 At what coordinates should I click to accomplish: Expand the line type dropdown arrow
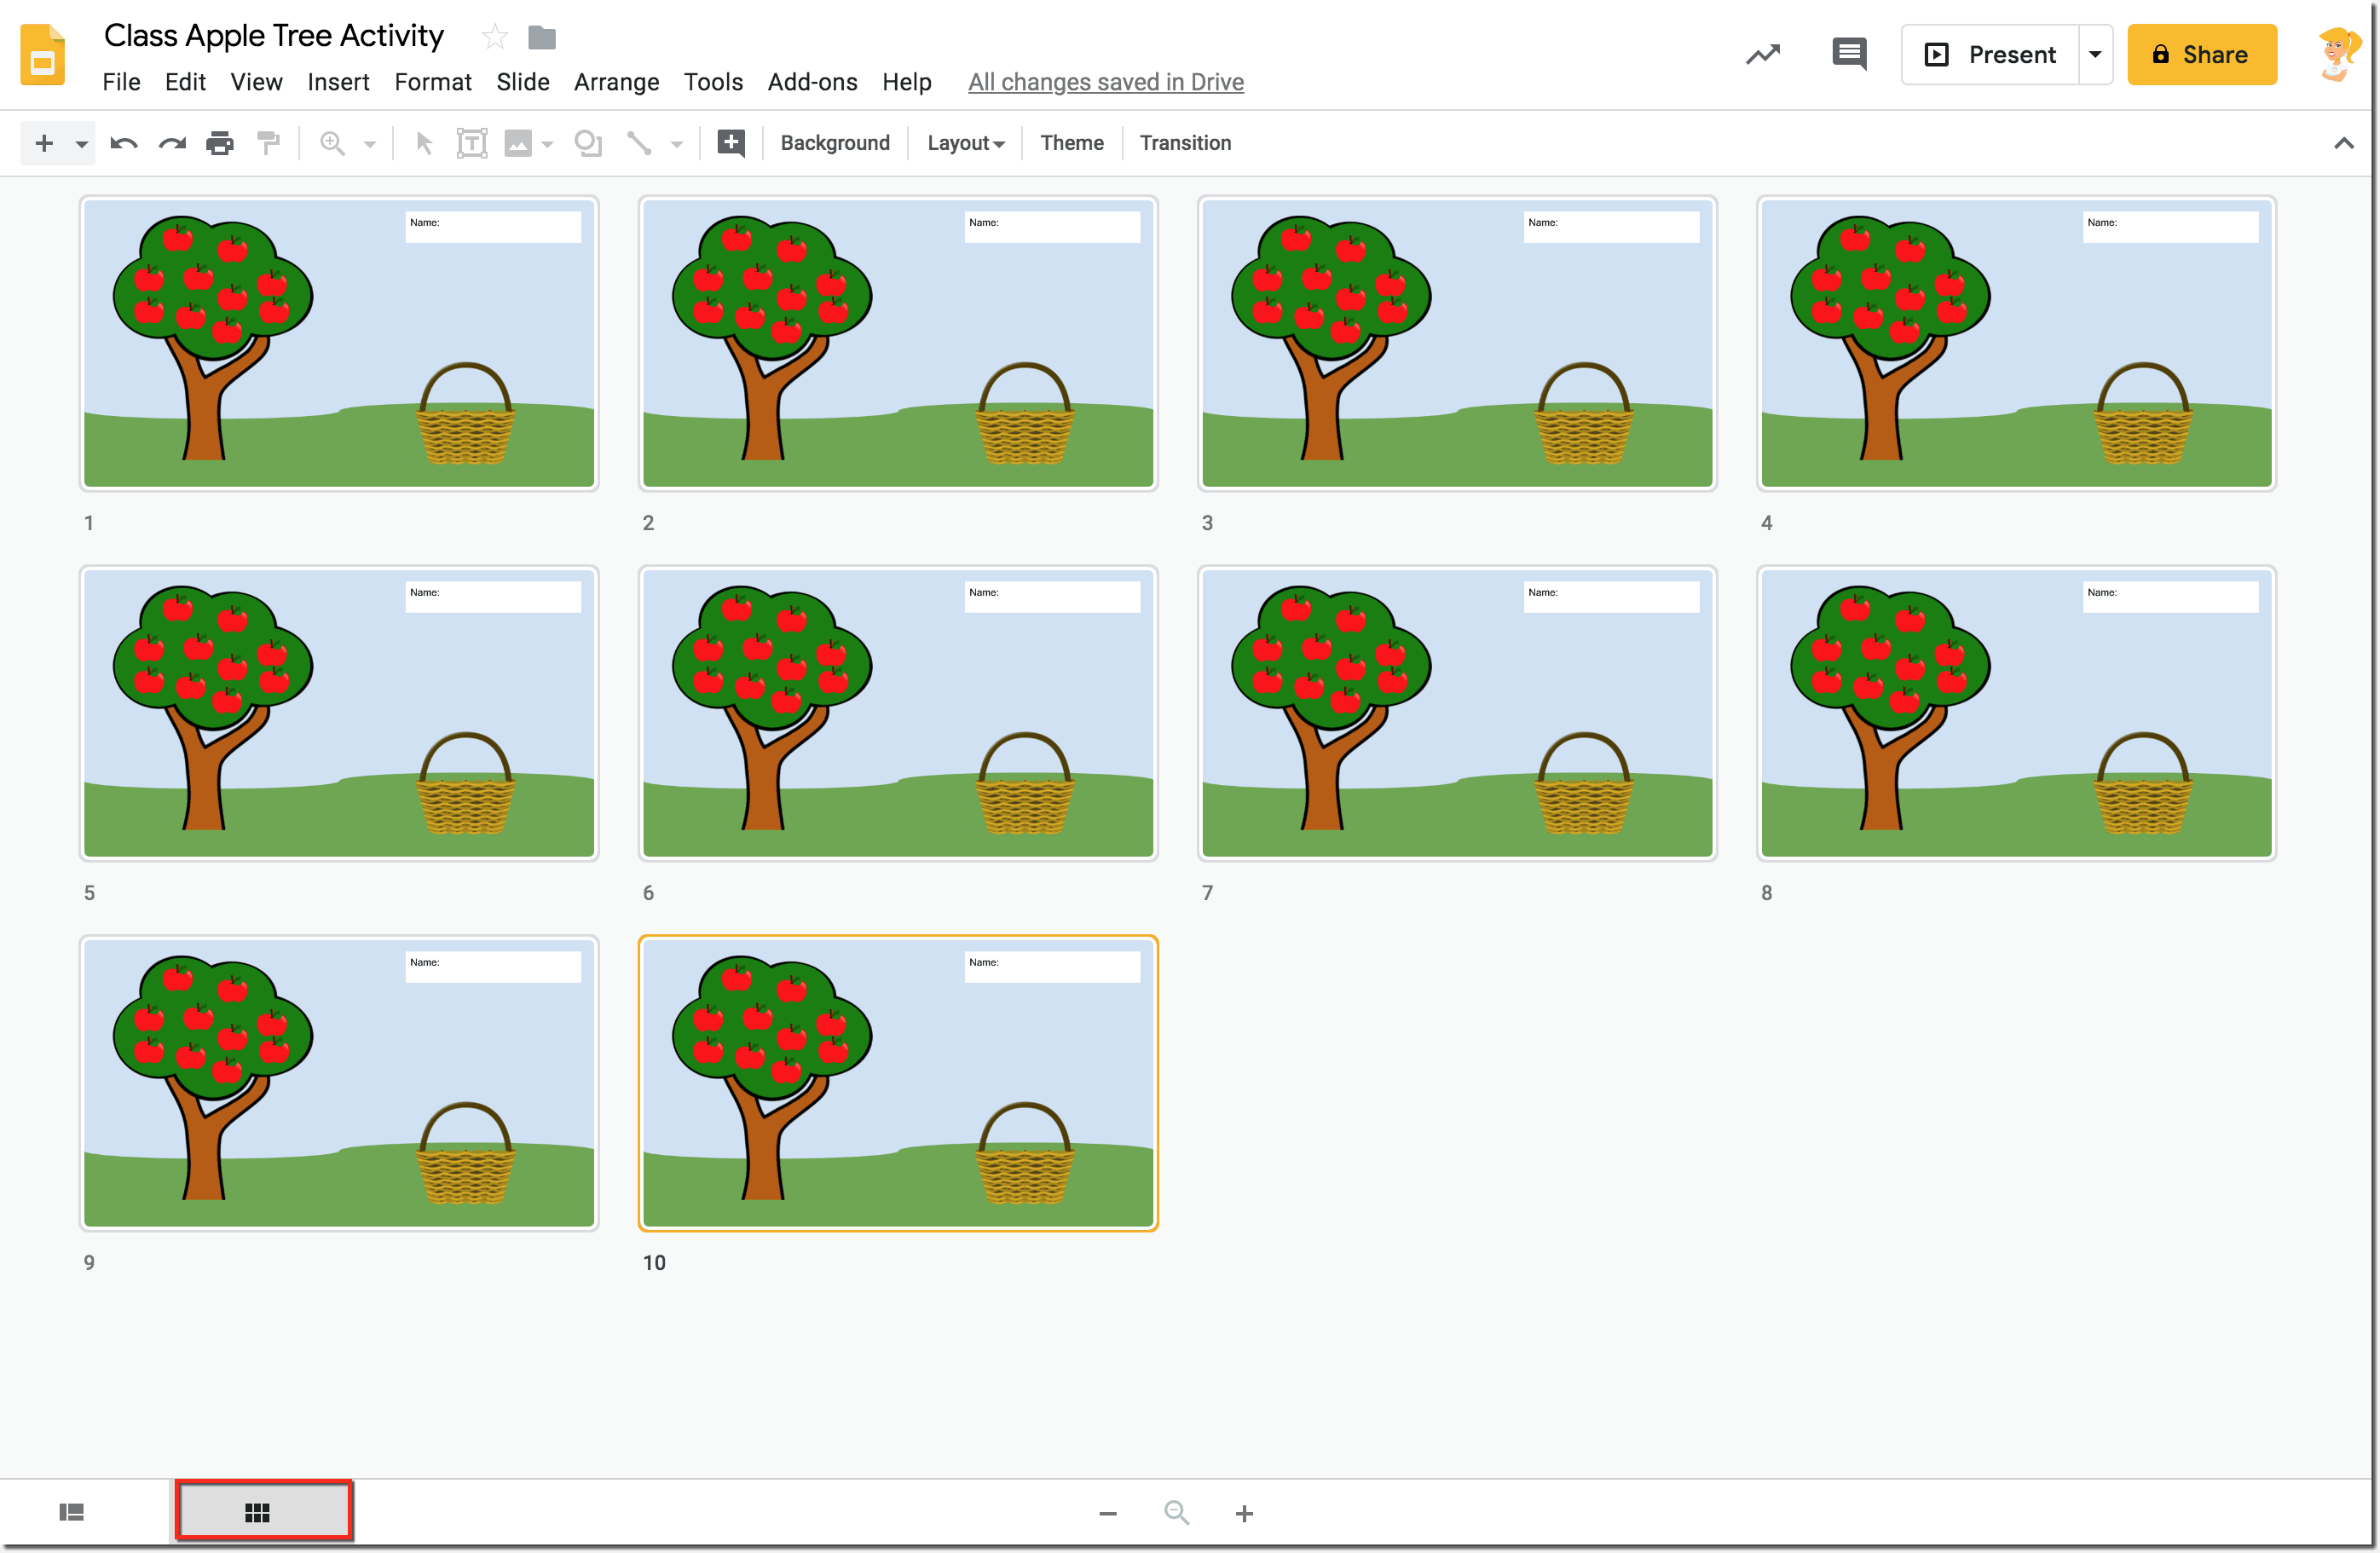[x=677, y=144]
